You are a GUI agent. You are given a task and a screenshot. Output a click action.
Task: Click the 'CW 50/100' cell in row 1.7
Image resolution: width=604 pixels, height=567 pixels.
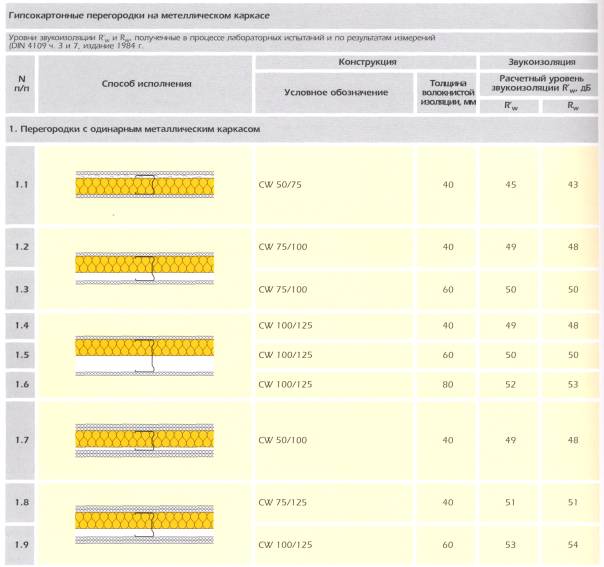(285, 440)
